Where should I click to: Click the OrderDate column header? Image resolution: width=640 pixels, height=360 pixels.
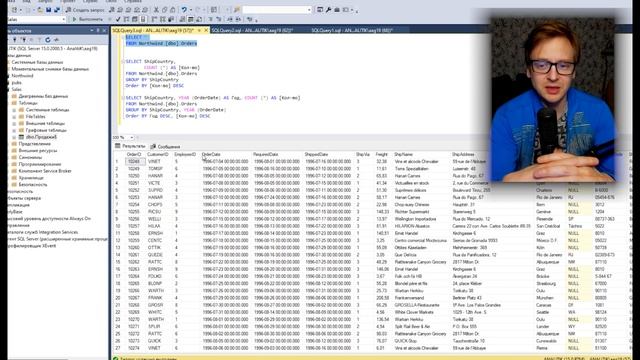pyautogui.click(x=211, y=155)
